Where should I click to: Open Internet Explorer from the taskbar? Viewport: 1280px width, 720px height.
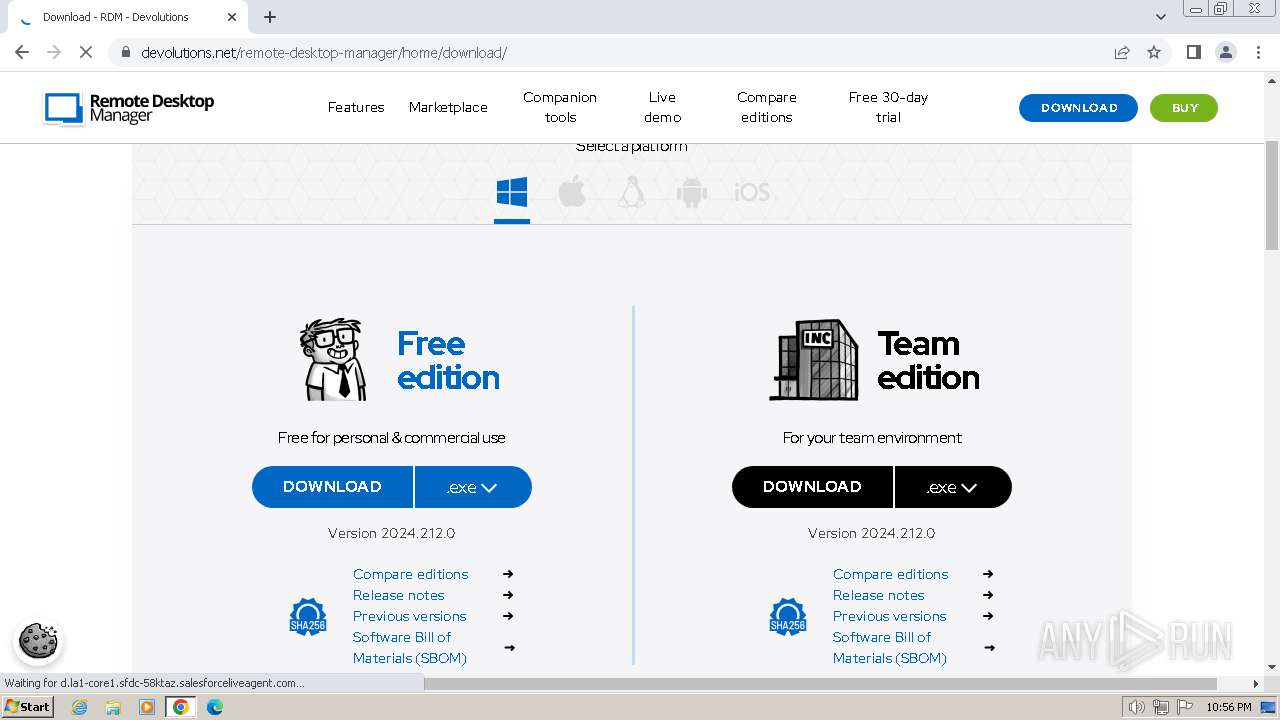tap(79, 707)
